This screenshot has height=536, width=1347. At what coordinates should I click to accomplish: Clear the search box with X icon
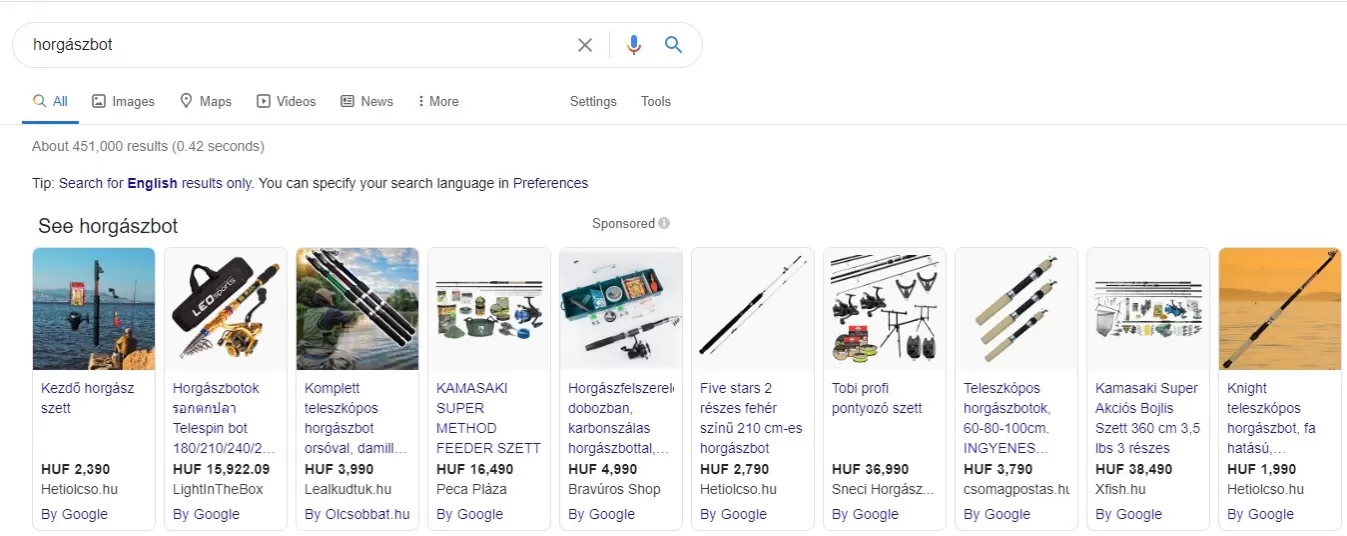click(585, 45)
